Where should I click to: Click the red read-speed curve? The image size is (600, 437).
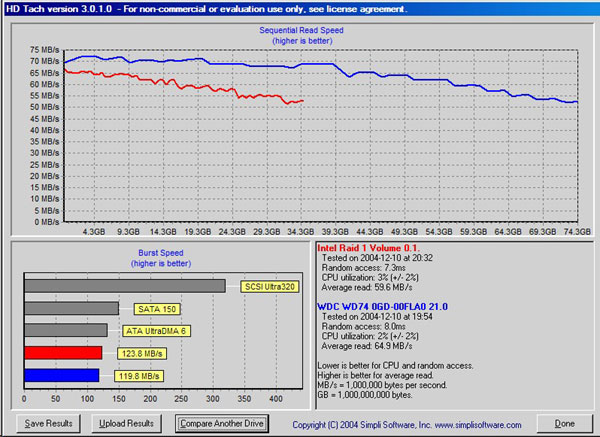[x=184, y=87]
